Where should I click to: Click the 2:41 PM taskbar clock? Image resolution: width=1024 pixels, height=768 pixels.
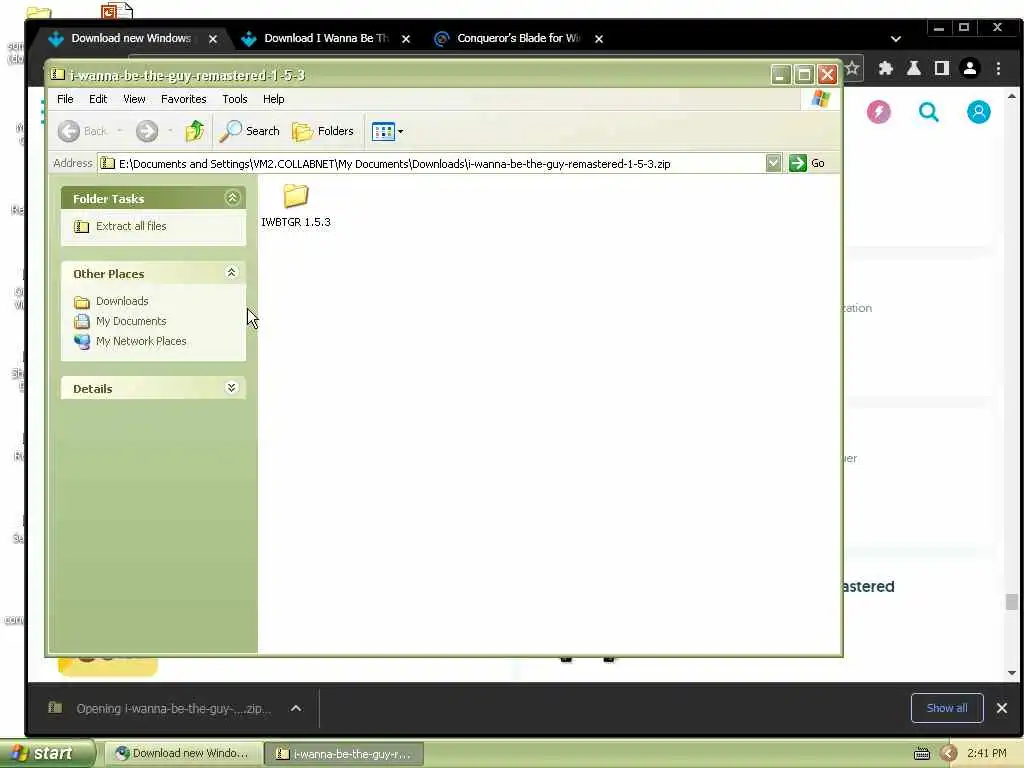pyautogui.click(x=987, y=754)
